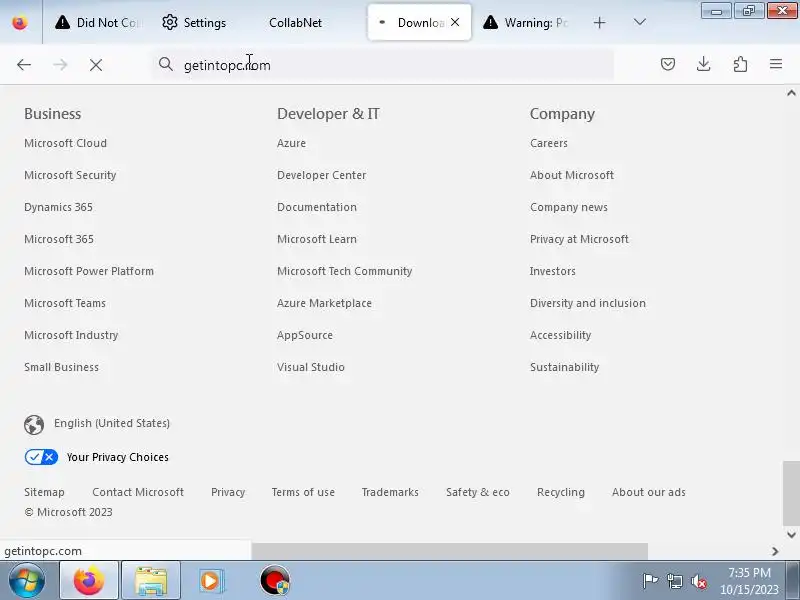The width and height of the screenshot is (800, 600).
Task: Expand the list all tabs dropdown arrow
Action: [640, 22]
